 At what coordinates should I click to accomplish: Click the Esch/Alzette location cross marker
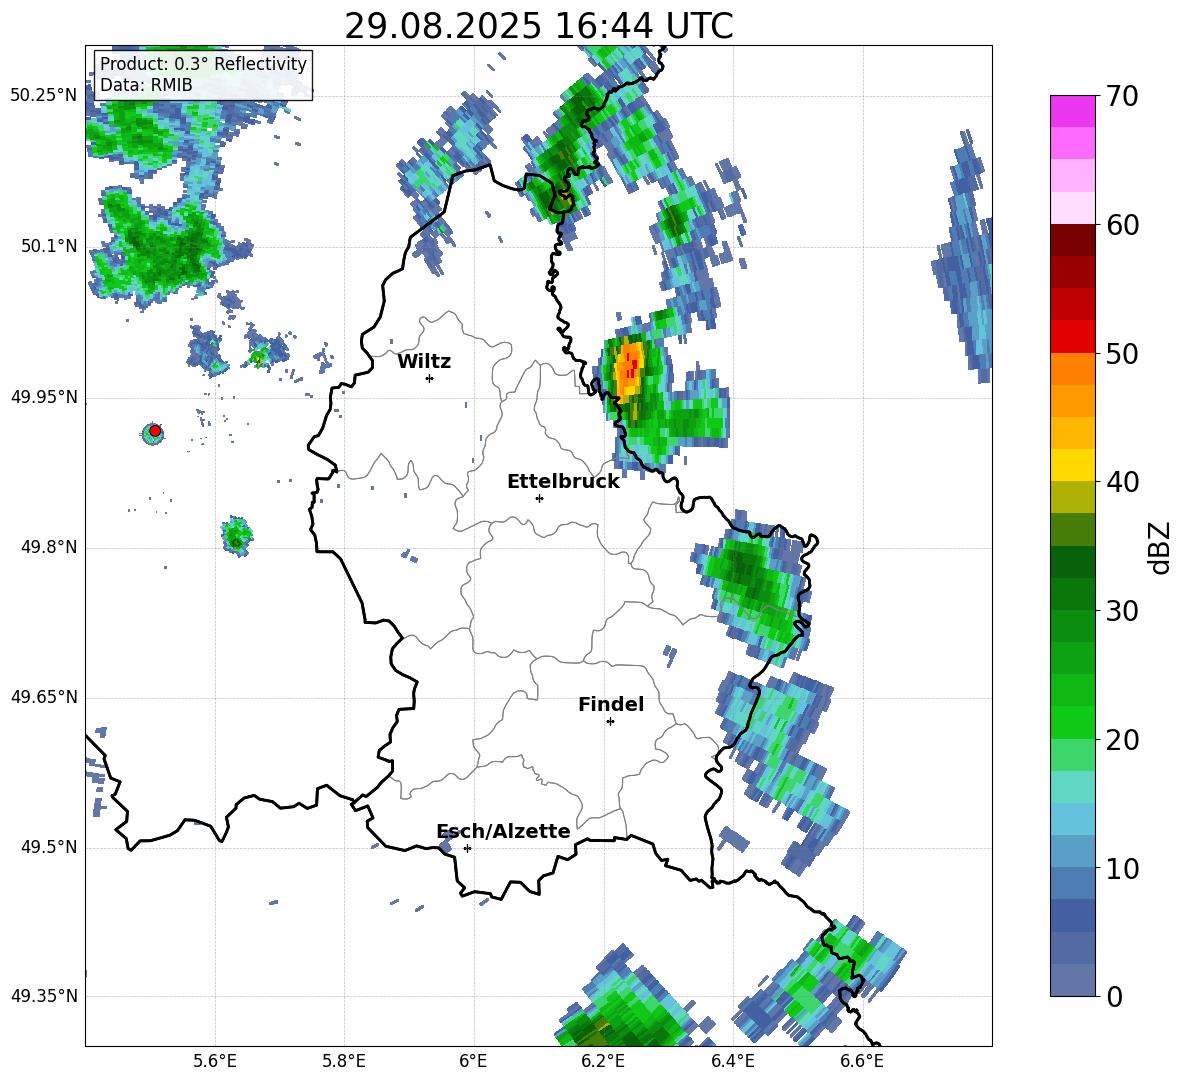467,848
